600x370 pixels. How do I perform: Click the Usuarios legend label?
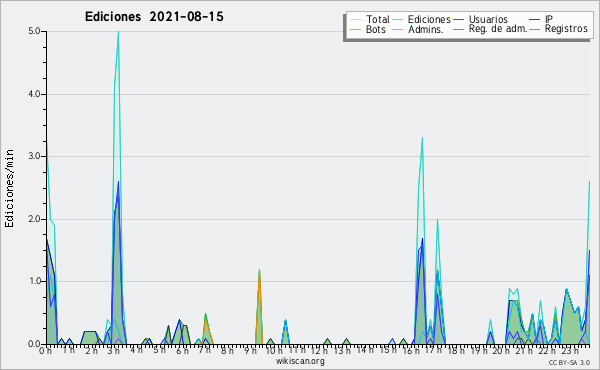pyautogui.click(x=488, y=19)
